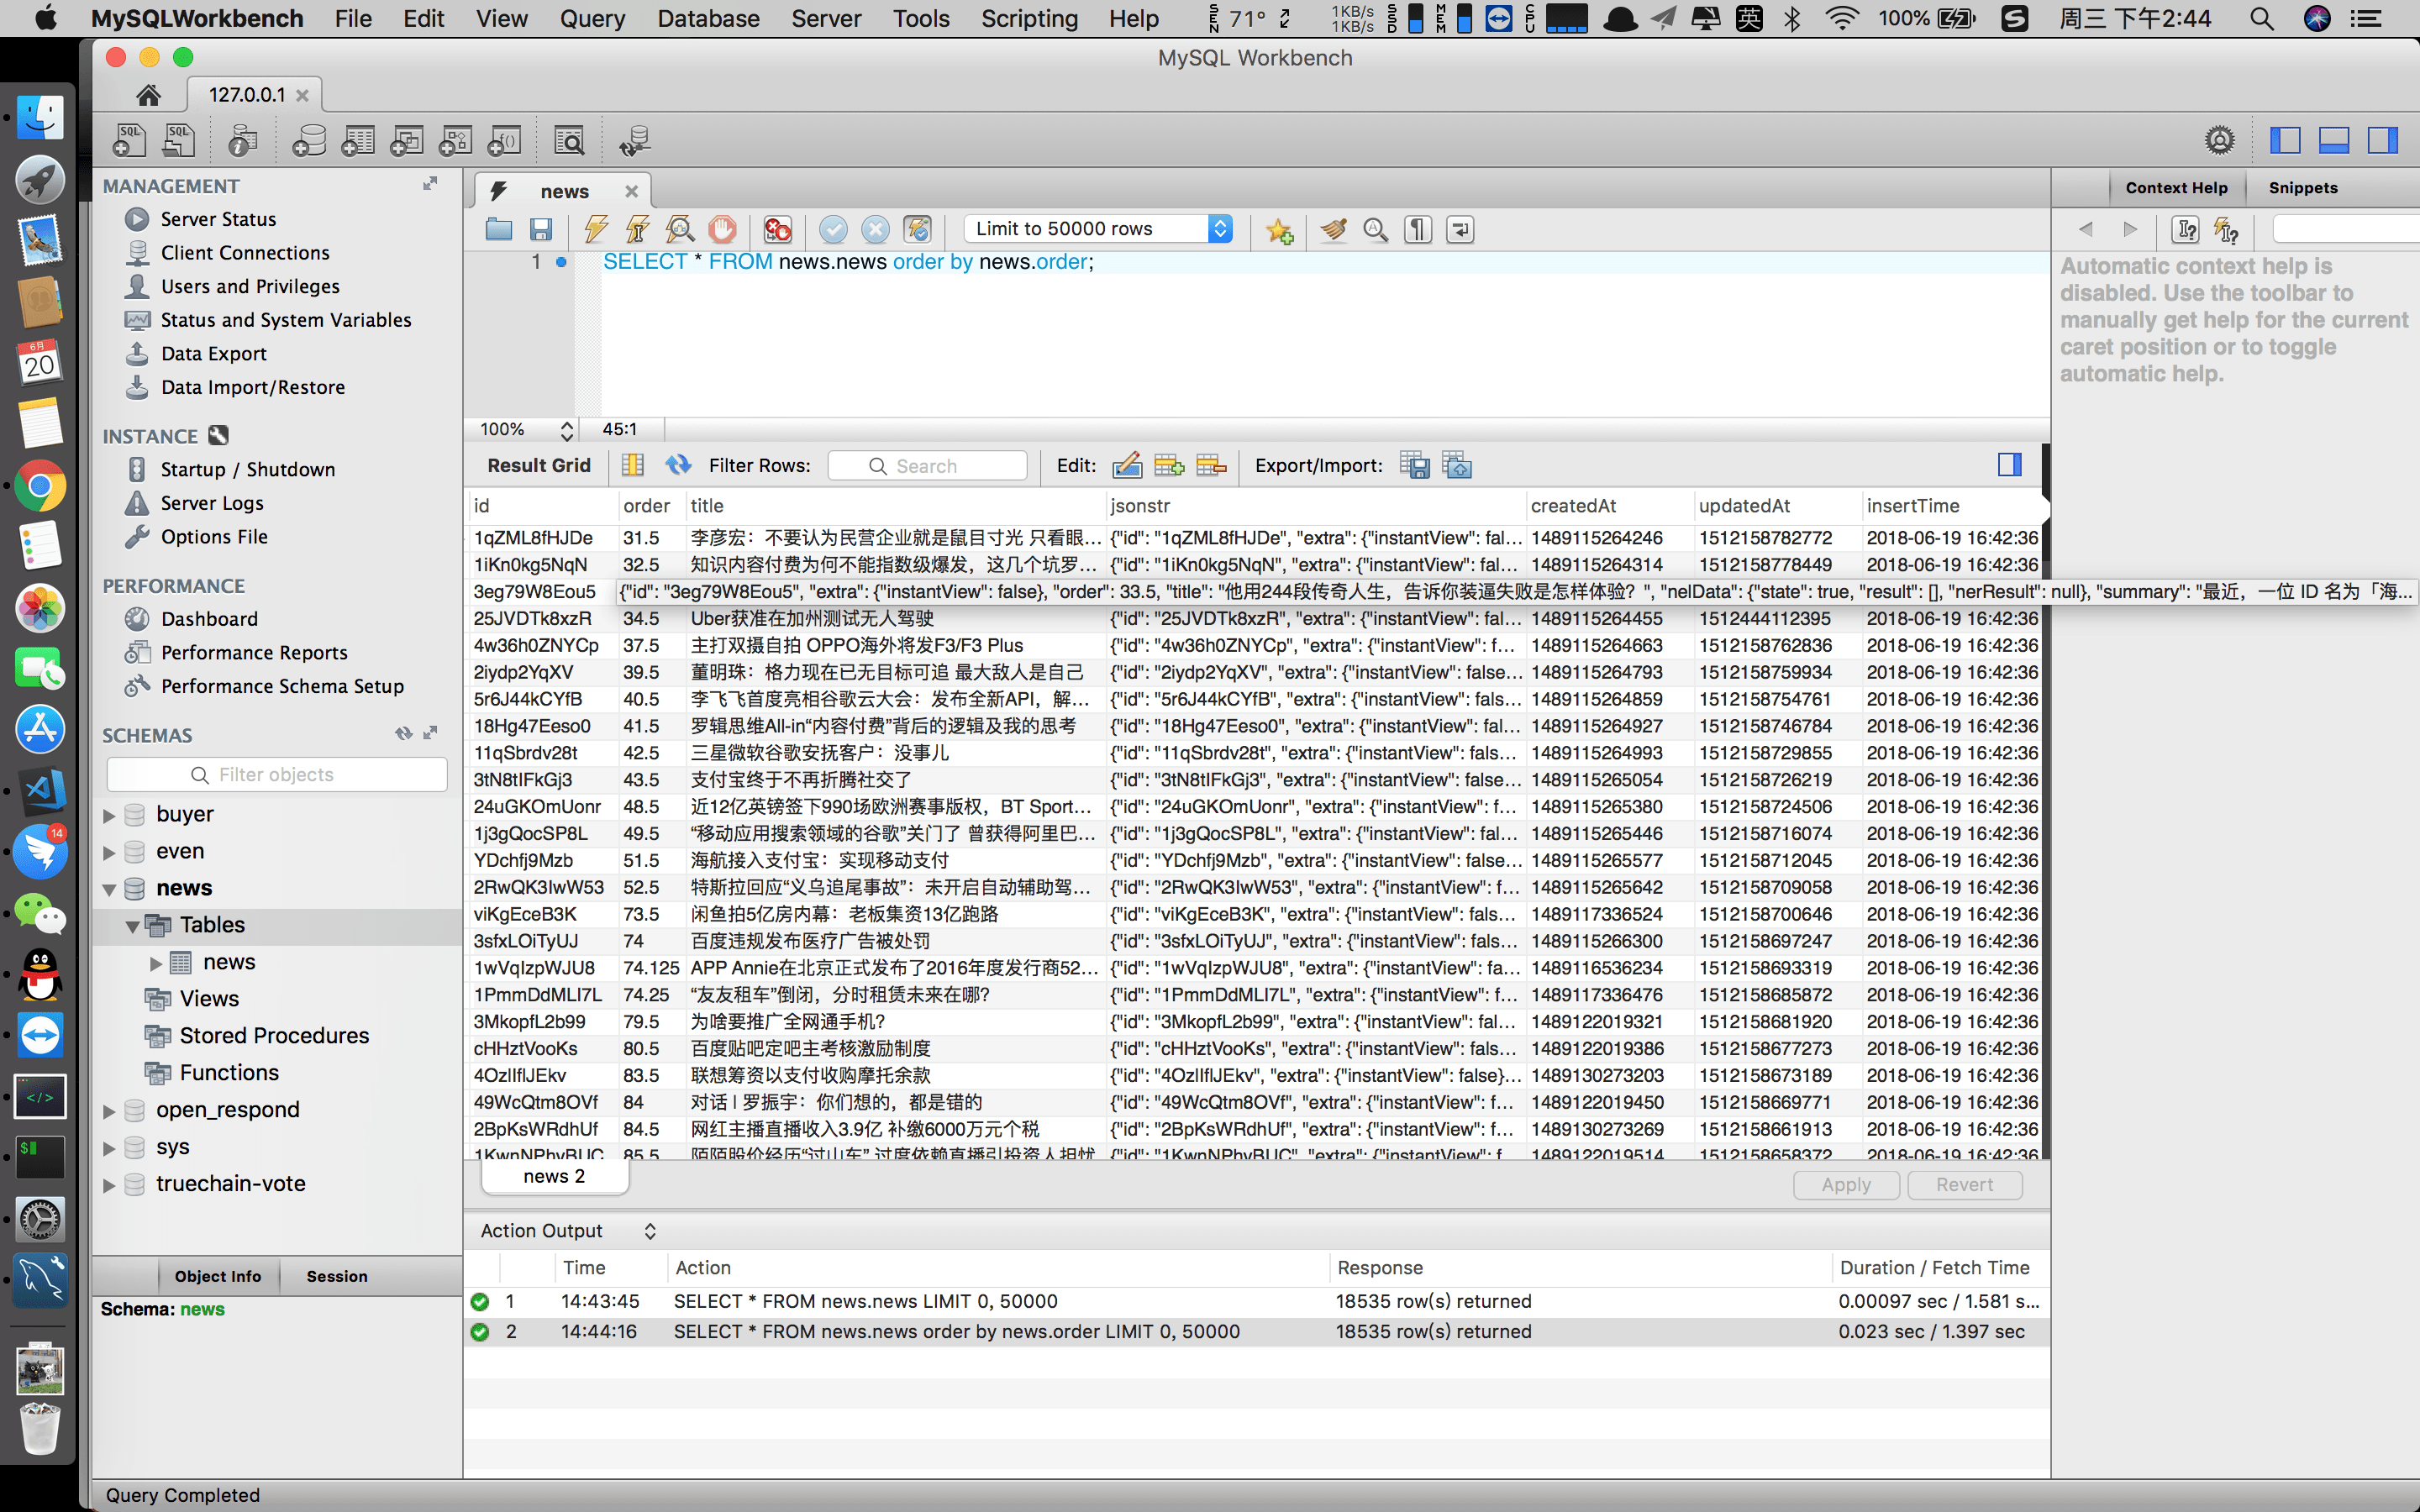This screenshot has height=1512, width=2420.
Task: Open the Query menu
Action: 592,18
